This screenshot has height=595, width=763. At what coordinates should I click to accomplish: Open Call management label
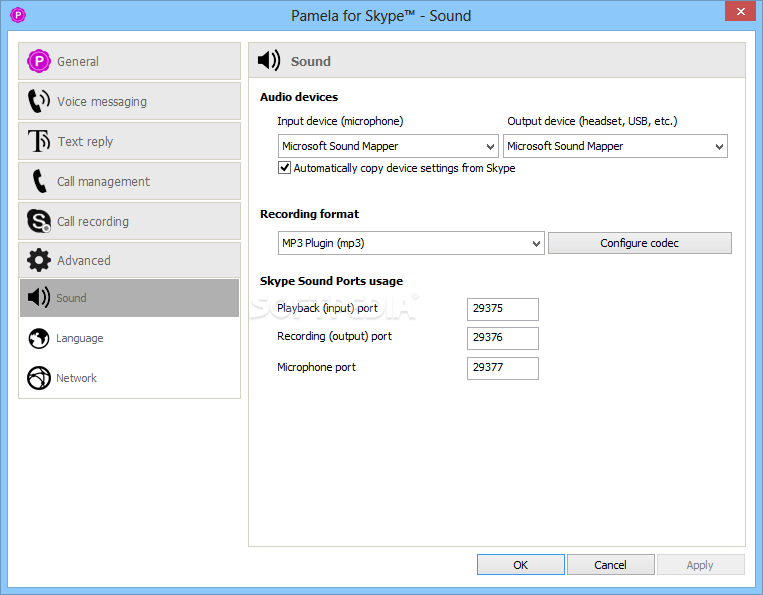click(x=103, y=181)
